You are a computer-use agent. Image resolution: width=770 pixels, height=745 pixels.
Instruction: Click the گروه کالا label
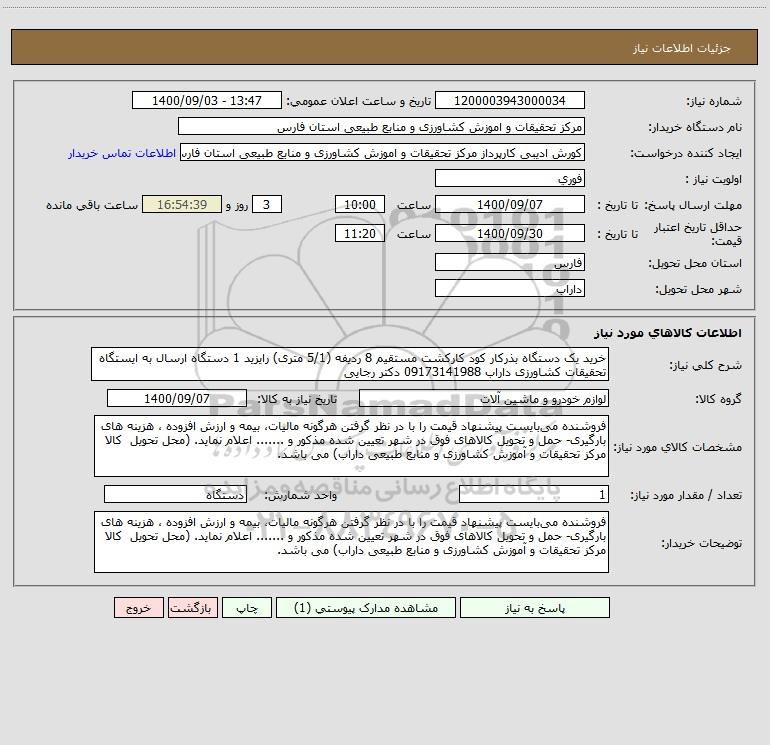pyautogui.click(x=718, y=399)
